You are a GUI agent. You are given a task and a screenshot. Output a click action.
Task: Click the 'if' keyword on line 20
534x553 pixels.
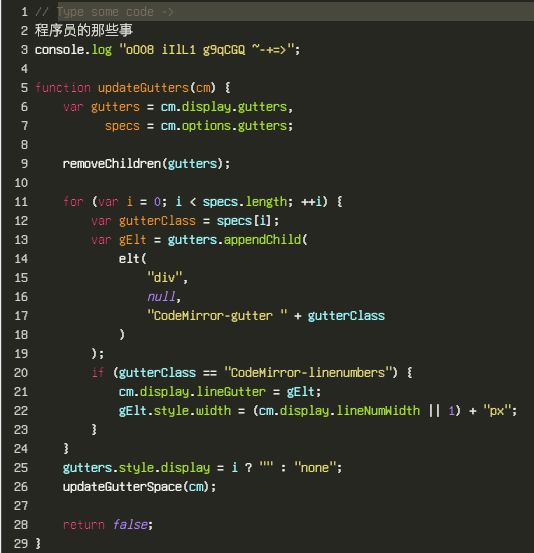[98, 372]
